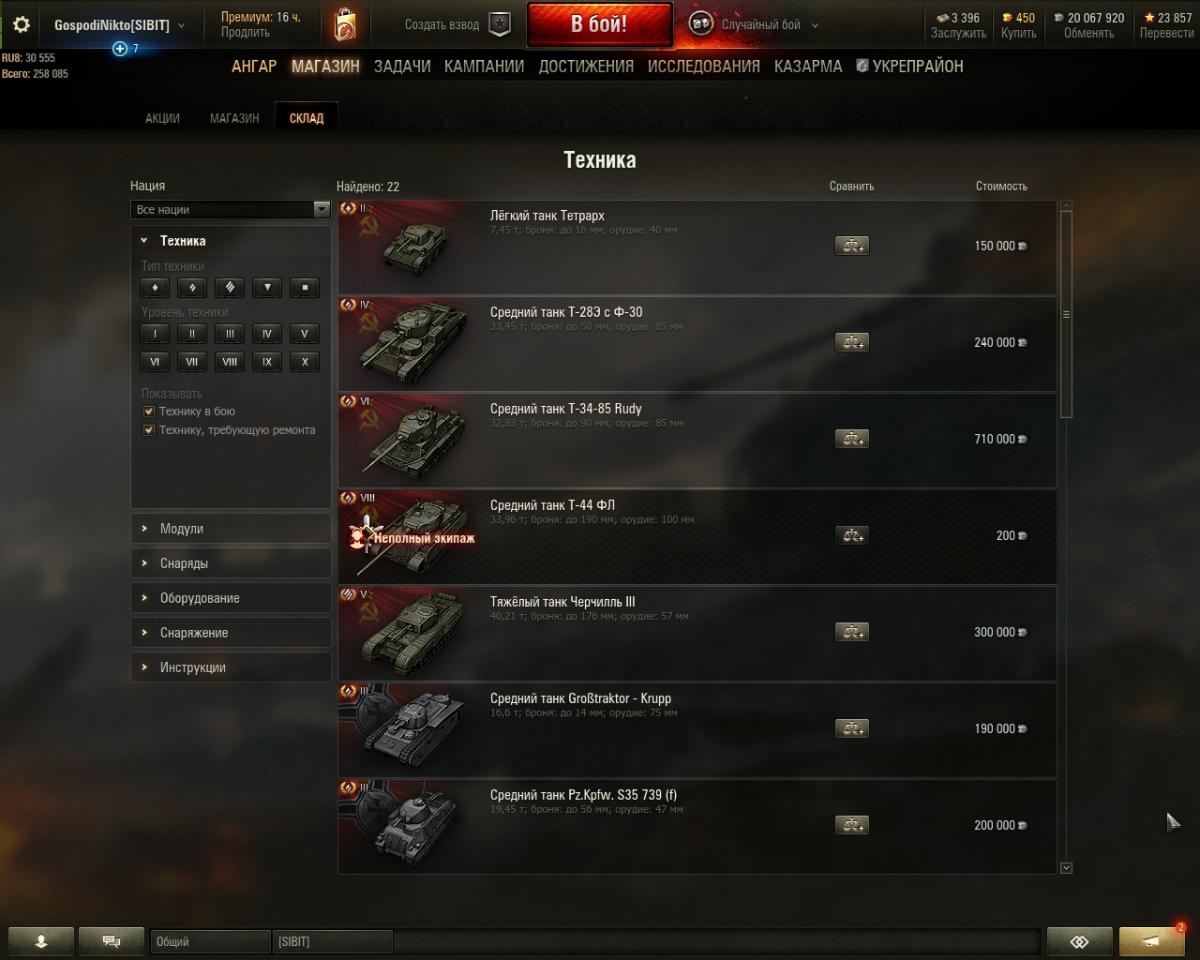Image resolution: width=1200 pixels, height=960 pixels.
Task: Expand the Оборудование filter section
Action: [230, 598]
